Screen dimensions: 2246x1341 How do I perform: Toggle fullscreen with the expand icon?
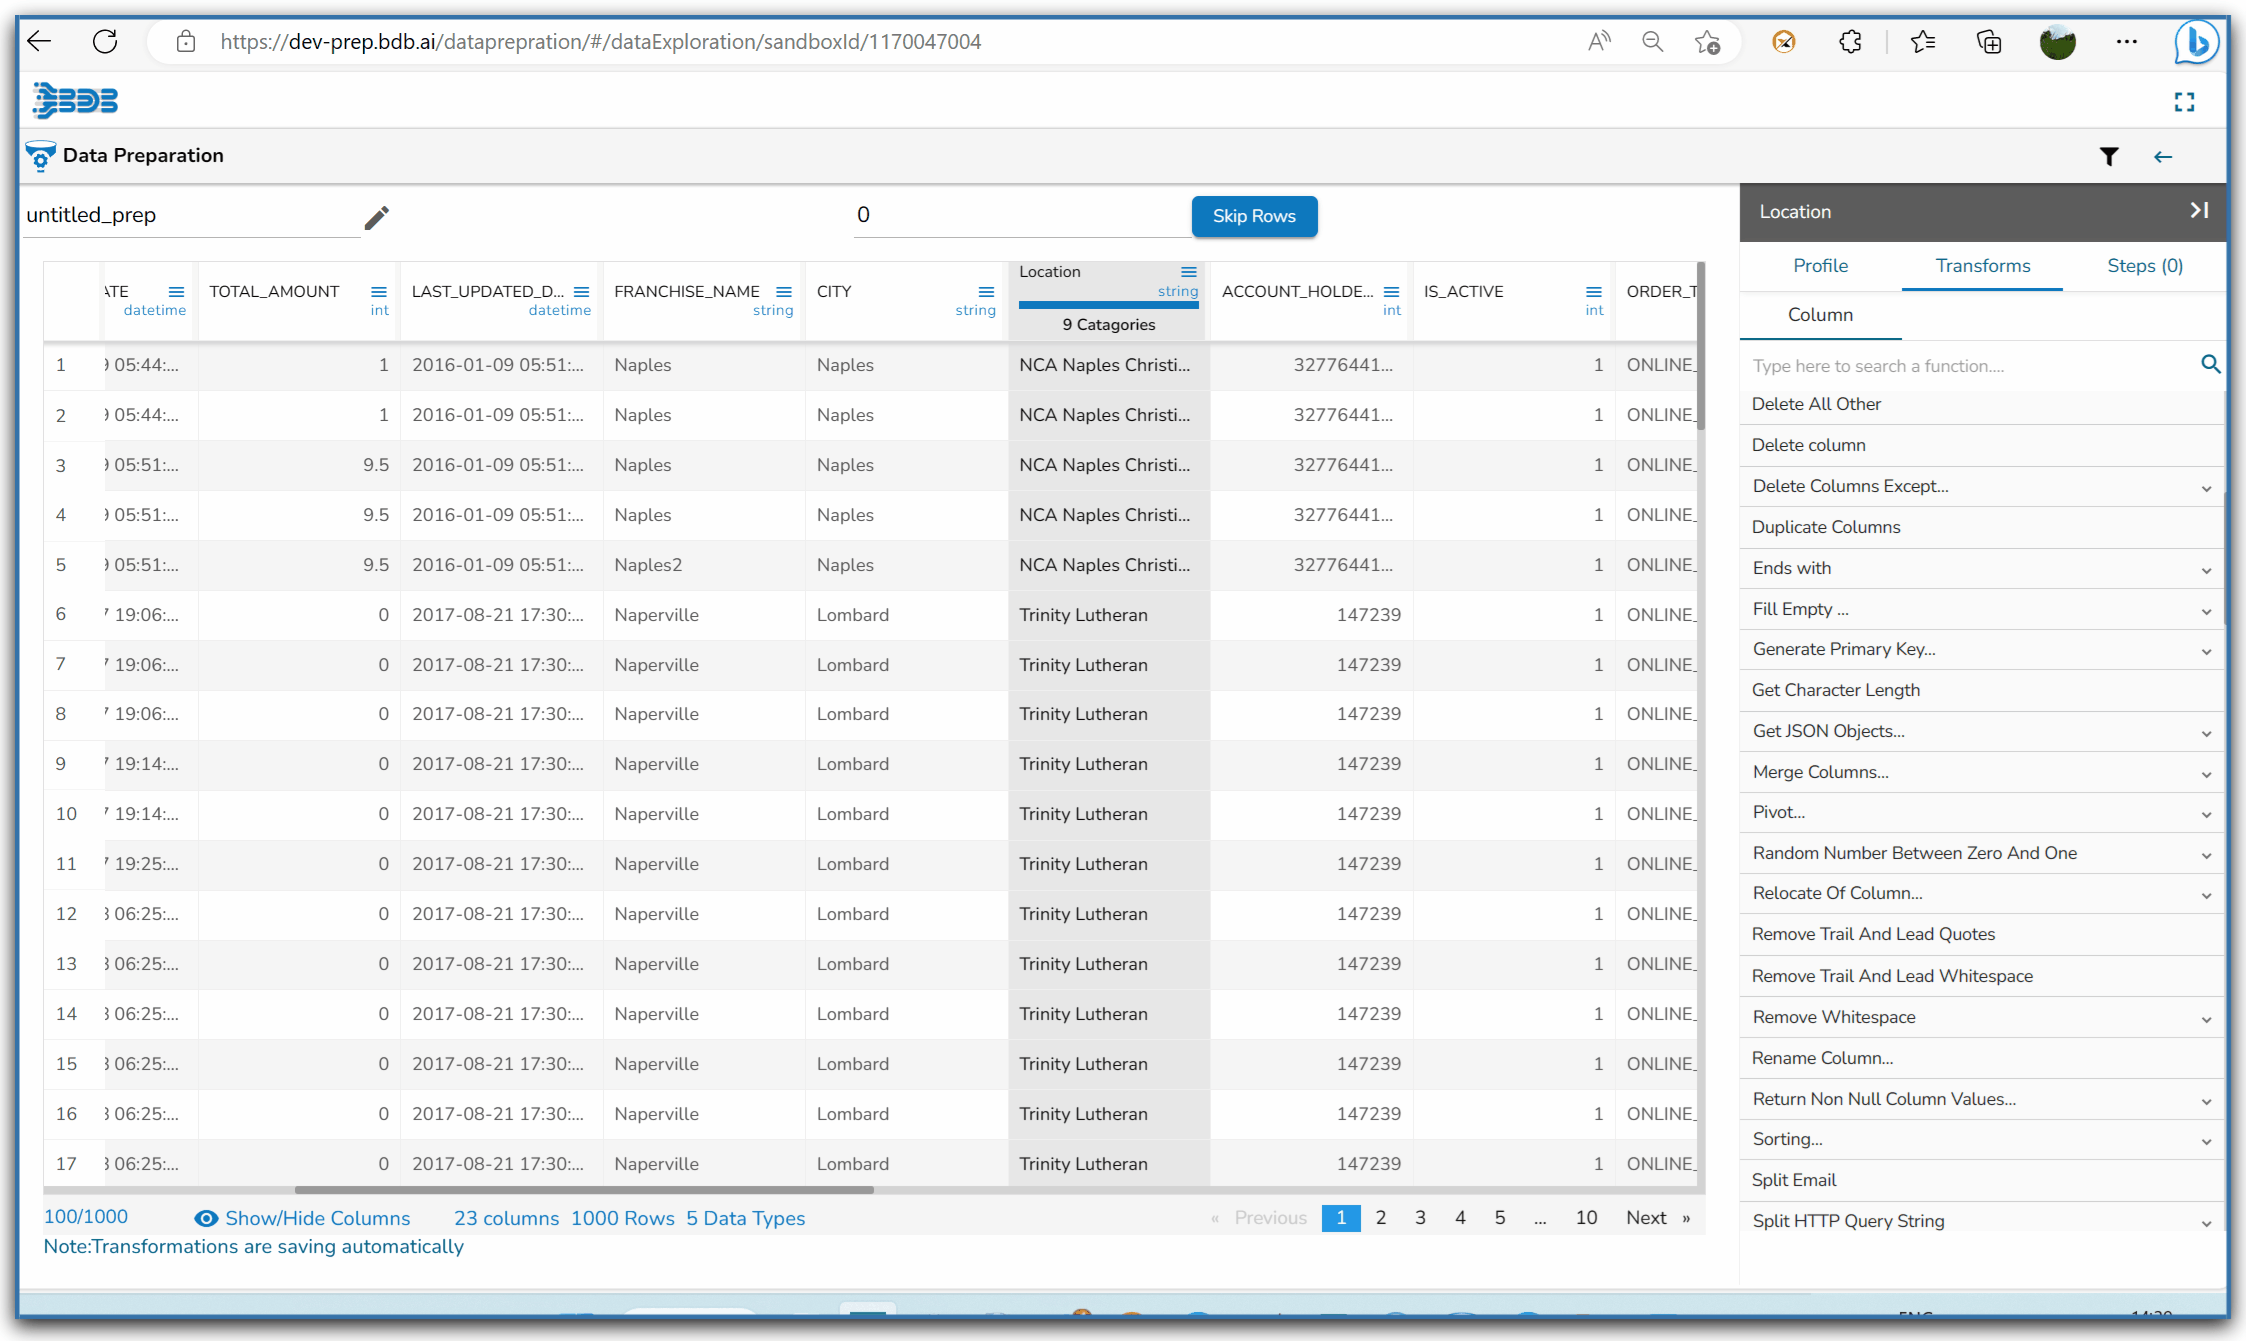point(2184,102)
